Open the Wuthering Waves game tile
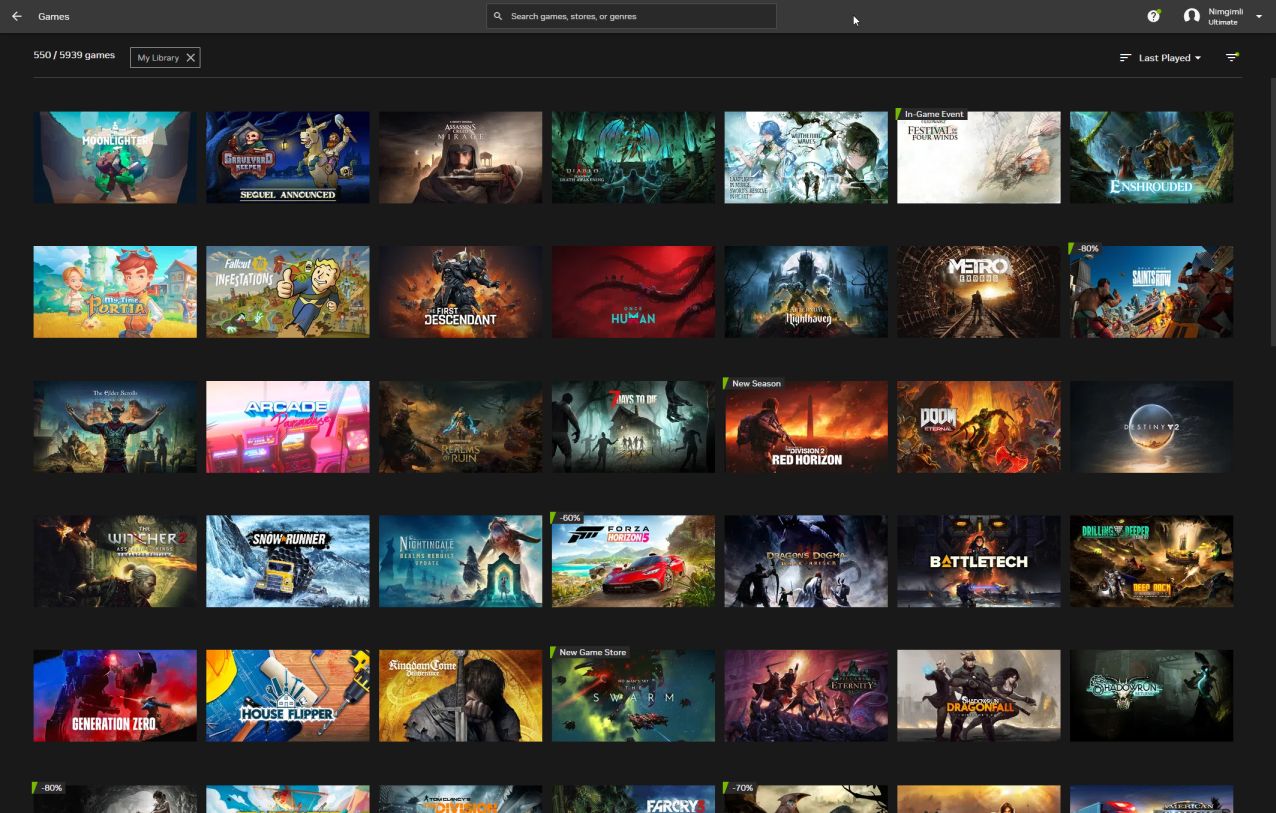 (x=806, y=157)
